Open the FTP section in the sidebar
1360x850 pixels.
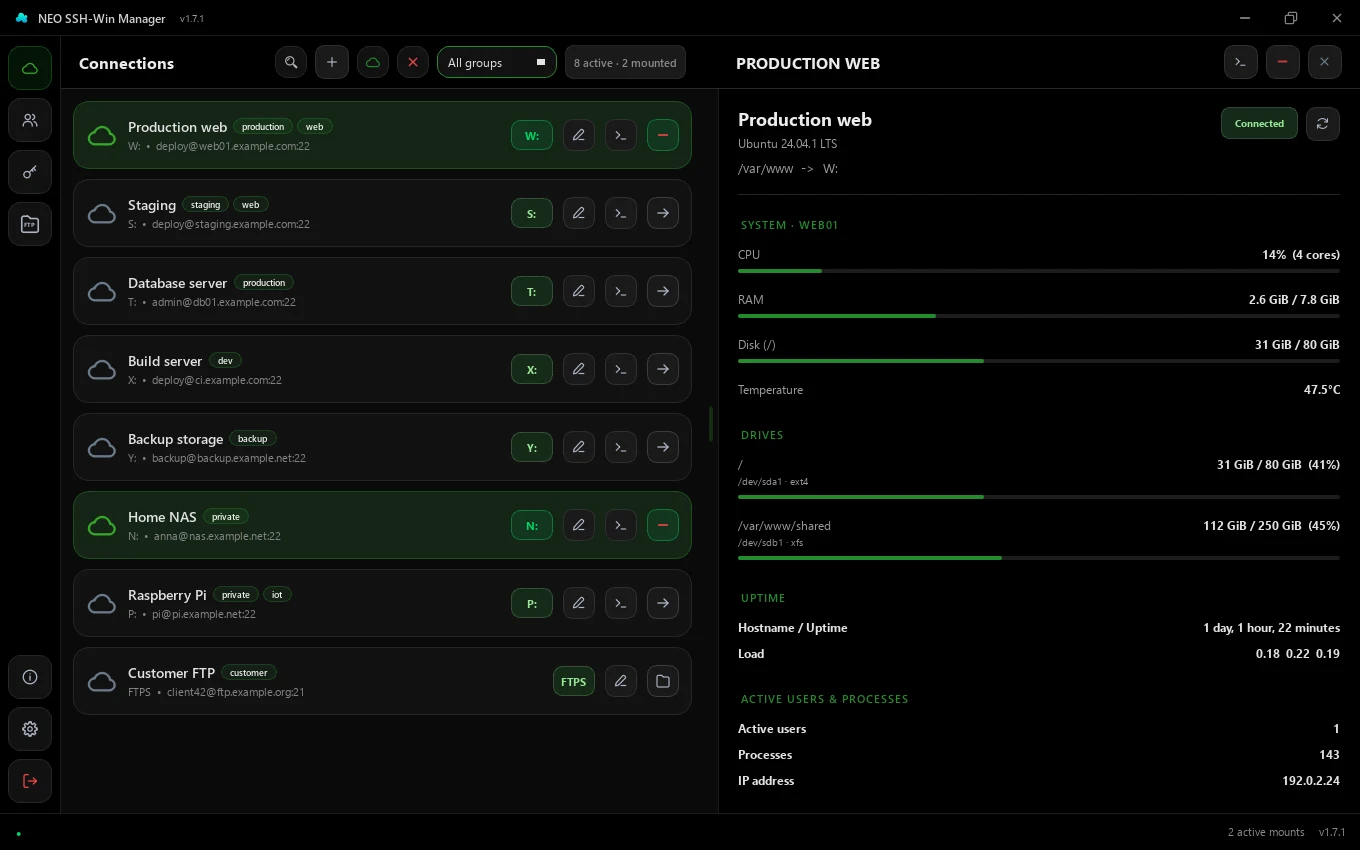pos(30,224)
